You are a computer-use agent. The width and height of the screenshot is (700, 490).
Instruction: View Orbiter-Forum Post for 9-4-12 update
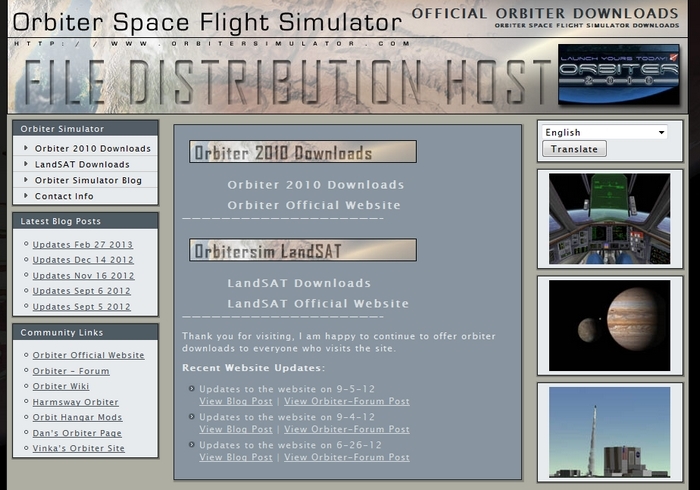point(347,429)
